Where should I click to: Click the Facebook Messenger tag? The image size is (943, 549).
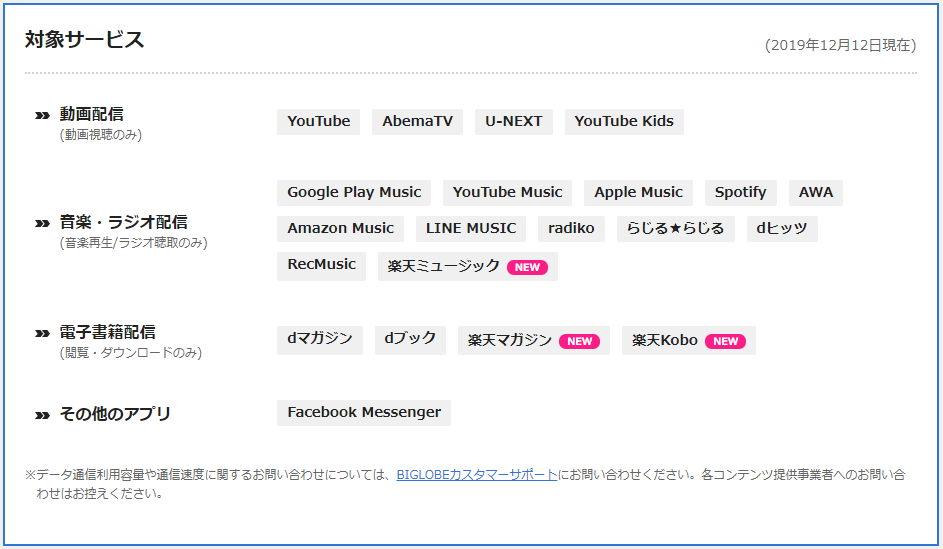364,413
